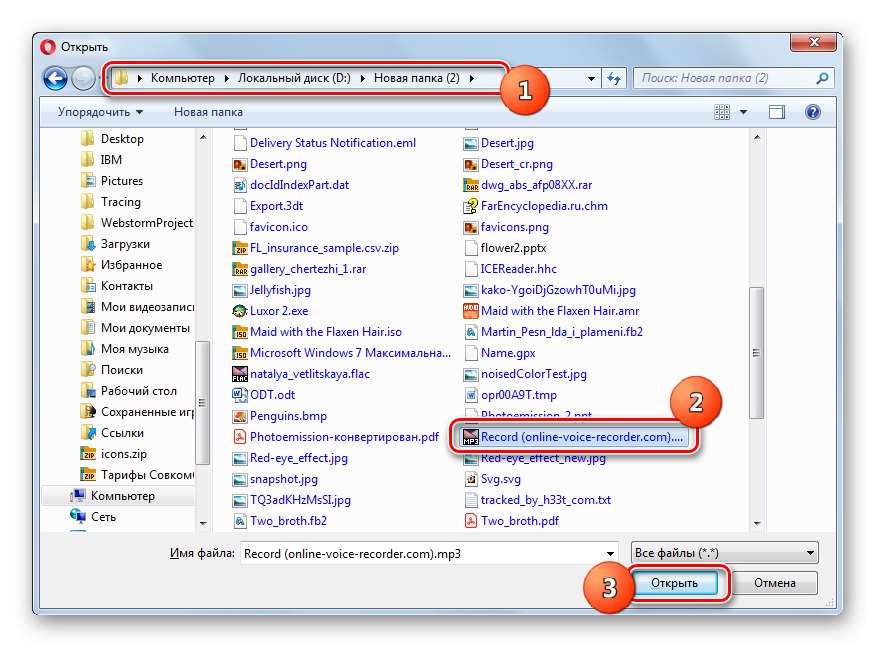The width and height of the screenshot is (876, 648).
Task: Open the Все файлы (*.*) file type dropdown
Action: pos(725,553)
